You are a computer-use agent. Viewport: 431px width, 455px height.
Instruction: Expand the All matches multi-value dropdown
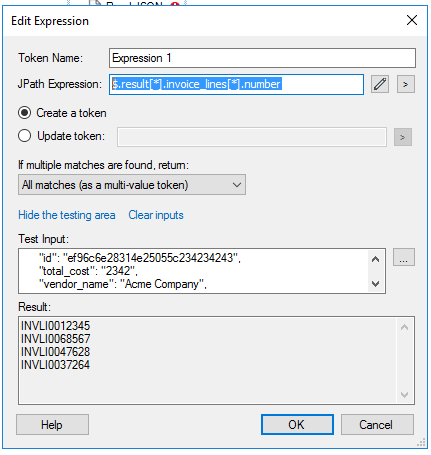[x=132, y=185]
